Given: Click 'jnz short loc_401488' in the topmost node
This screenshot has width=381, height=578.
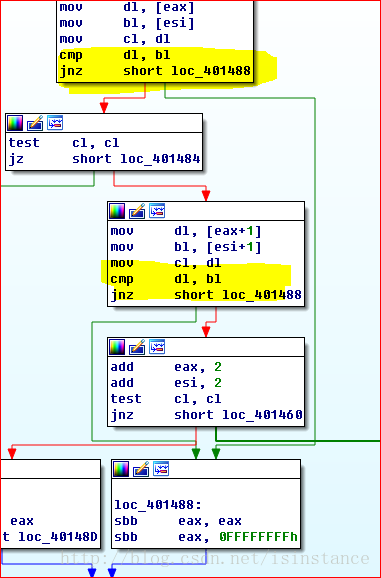Looking at the screenshot, I should point(155,71).
